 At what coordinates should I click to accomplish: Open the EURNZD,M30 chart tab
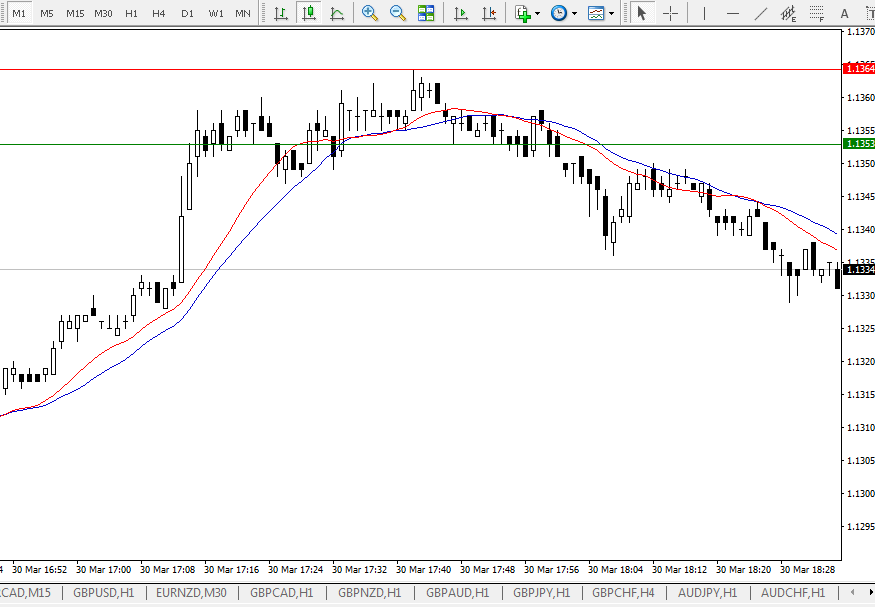click(191, 593)
